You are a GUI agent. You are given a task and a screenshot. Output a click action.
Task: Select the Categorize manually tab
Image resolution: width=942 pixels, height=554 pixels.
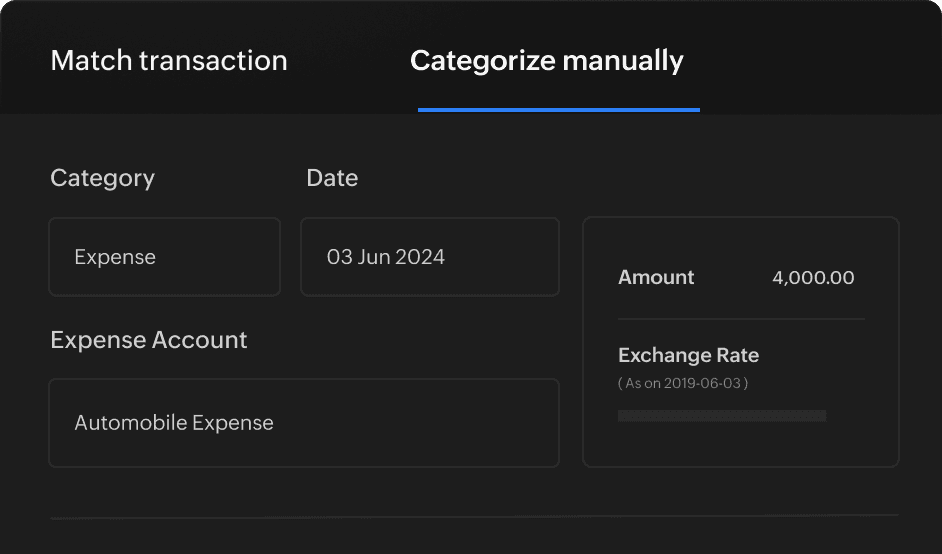click(x=546, y=61)
